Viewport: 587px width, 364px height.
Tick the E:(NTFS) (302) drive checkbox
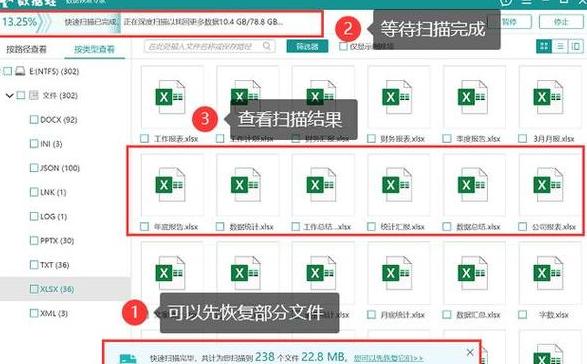(7, 71)
